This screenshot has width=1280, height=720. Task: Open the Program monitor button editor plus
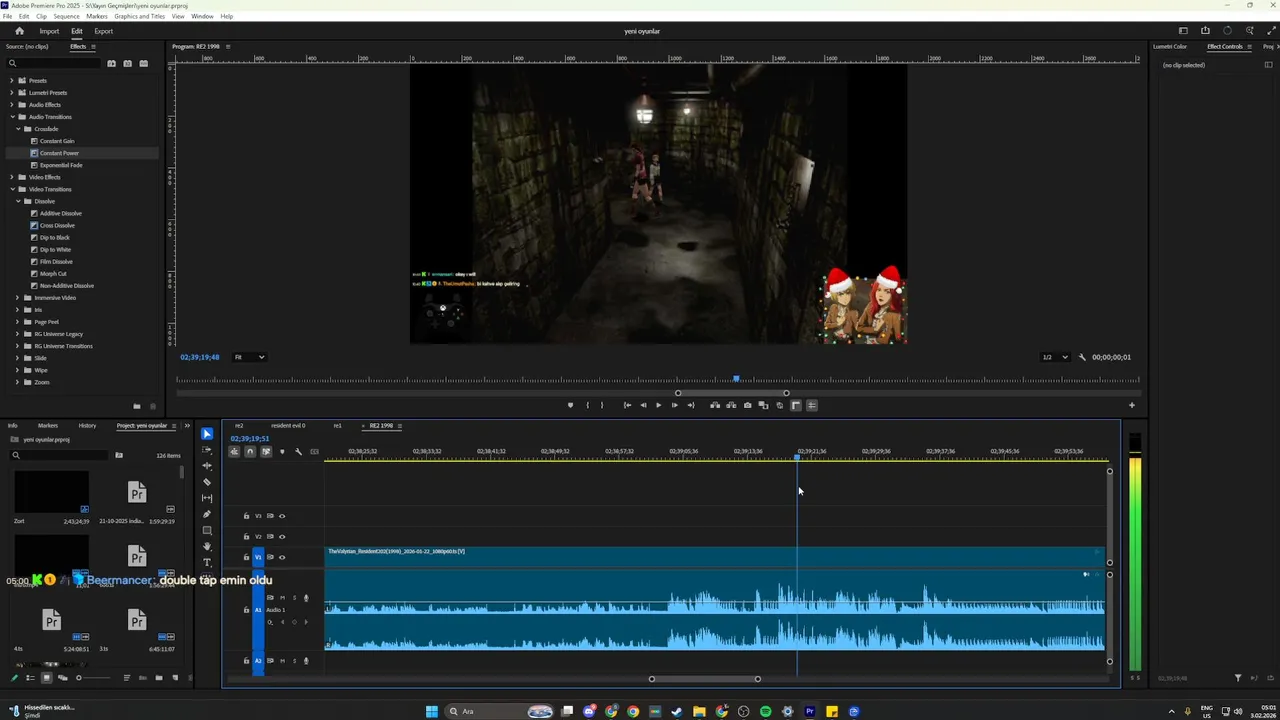[x=1132, y=405]
